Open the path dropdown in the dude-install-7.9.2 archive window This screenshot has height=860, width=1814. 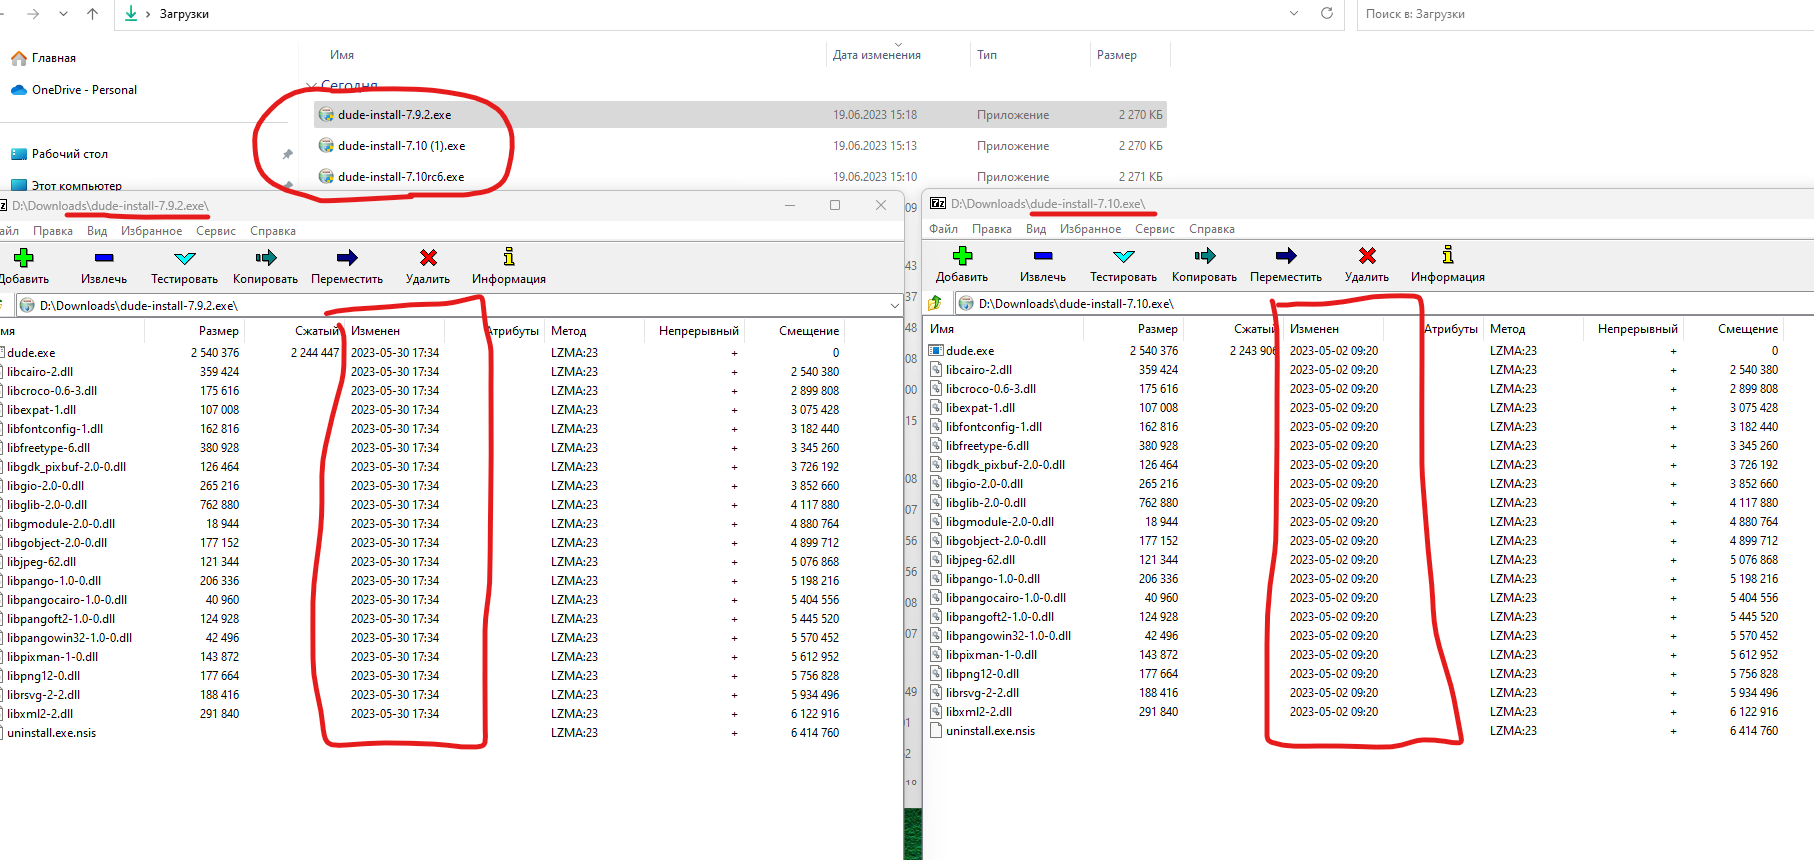click(x=894, y=305)
